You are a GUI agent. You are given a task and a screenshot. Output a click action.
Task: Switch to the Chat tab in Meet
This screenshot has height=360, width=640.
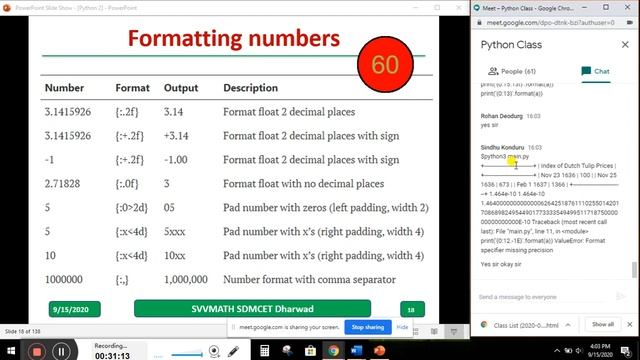coord(596,71)
